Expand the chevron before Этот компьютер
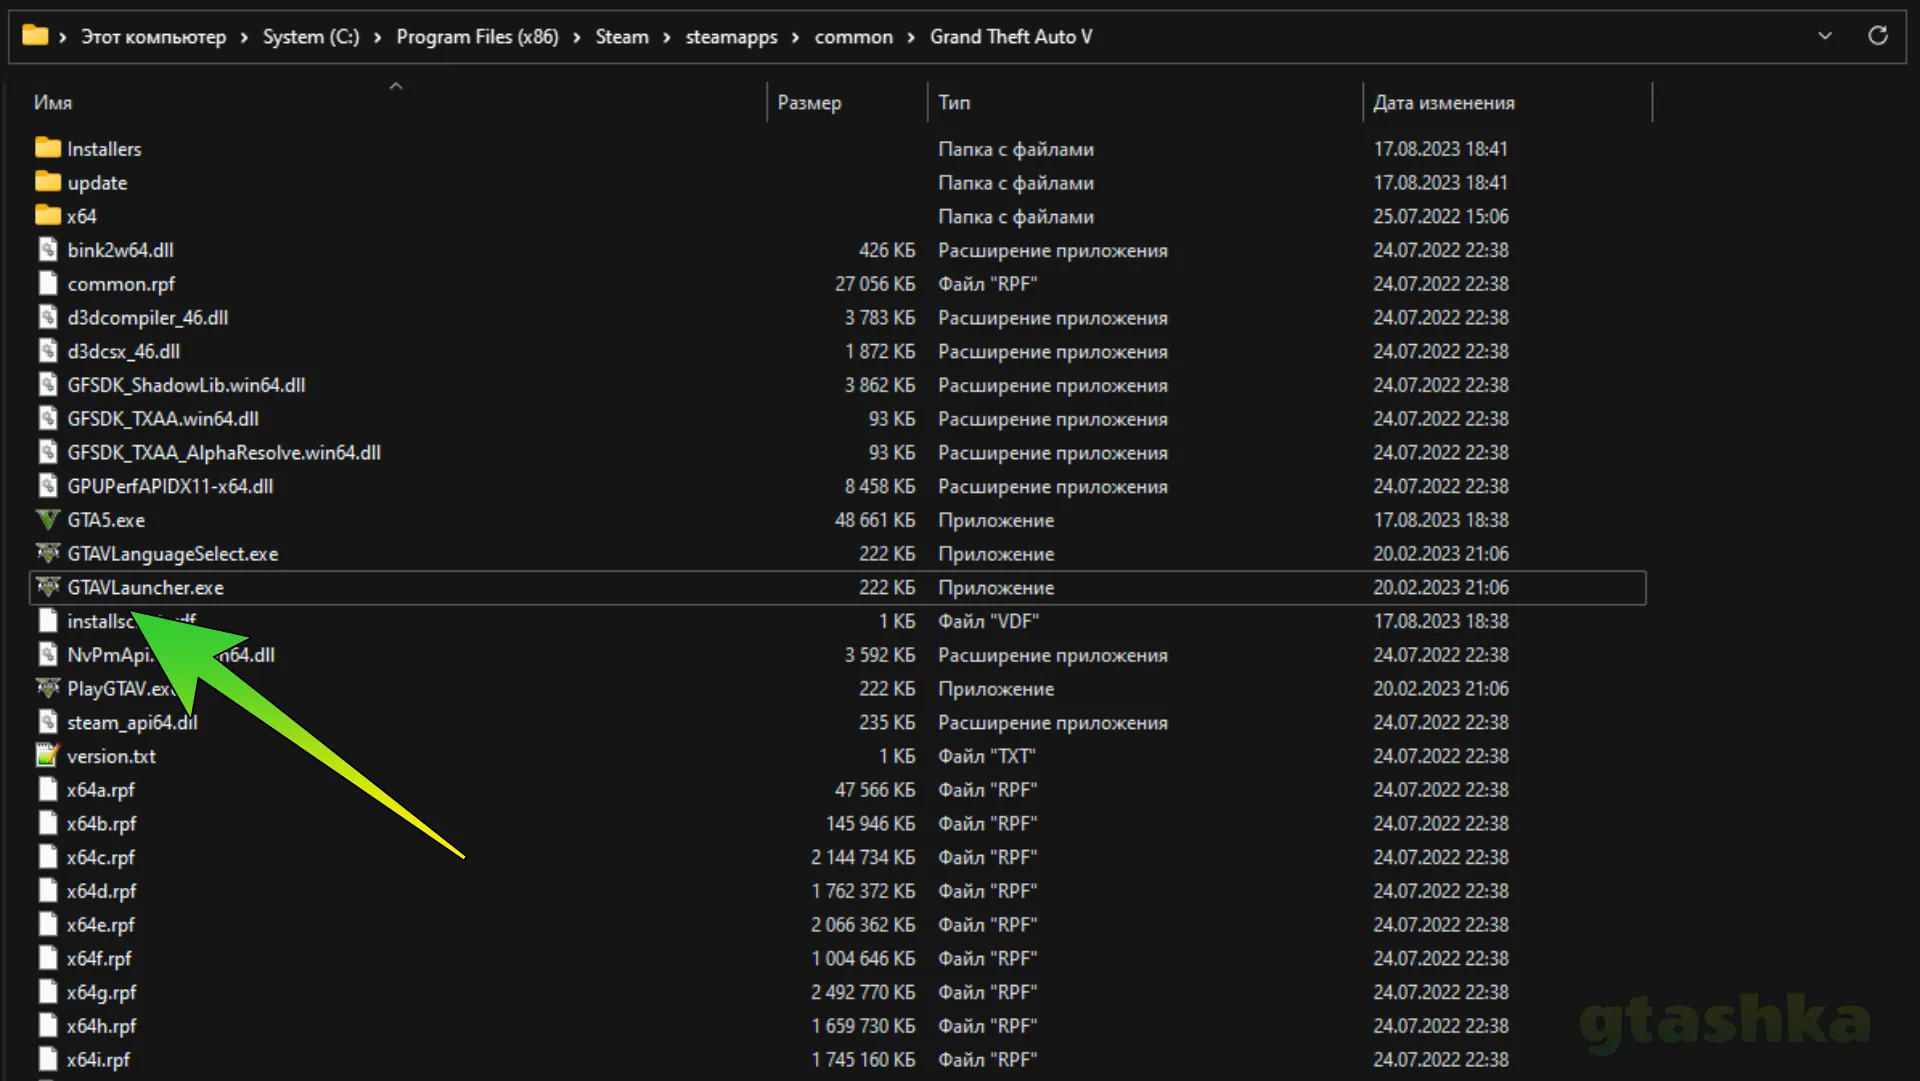The image size is (1920, 1081). [63, 37]
